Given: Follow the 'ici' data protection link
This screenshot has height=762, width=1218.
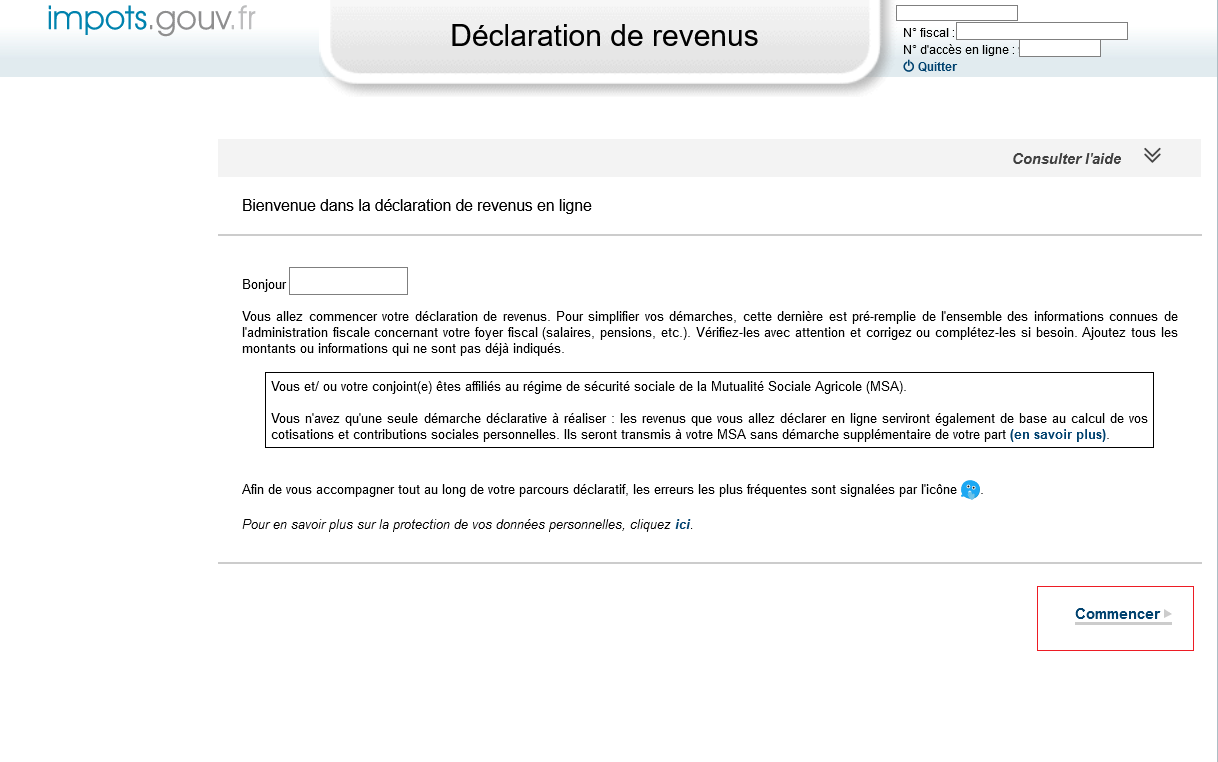Looking at the screenshot, I should (682, 524).
